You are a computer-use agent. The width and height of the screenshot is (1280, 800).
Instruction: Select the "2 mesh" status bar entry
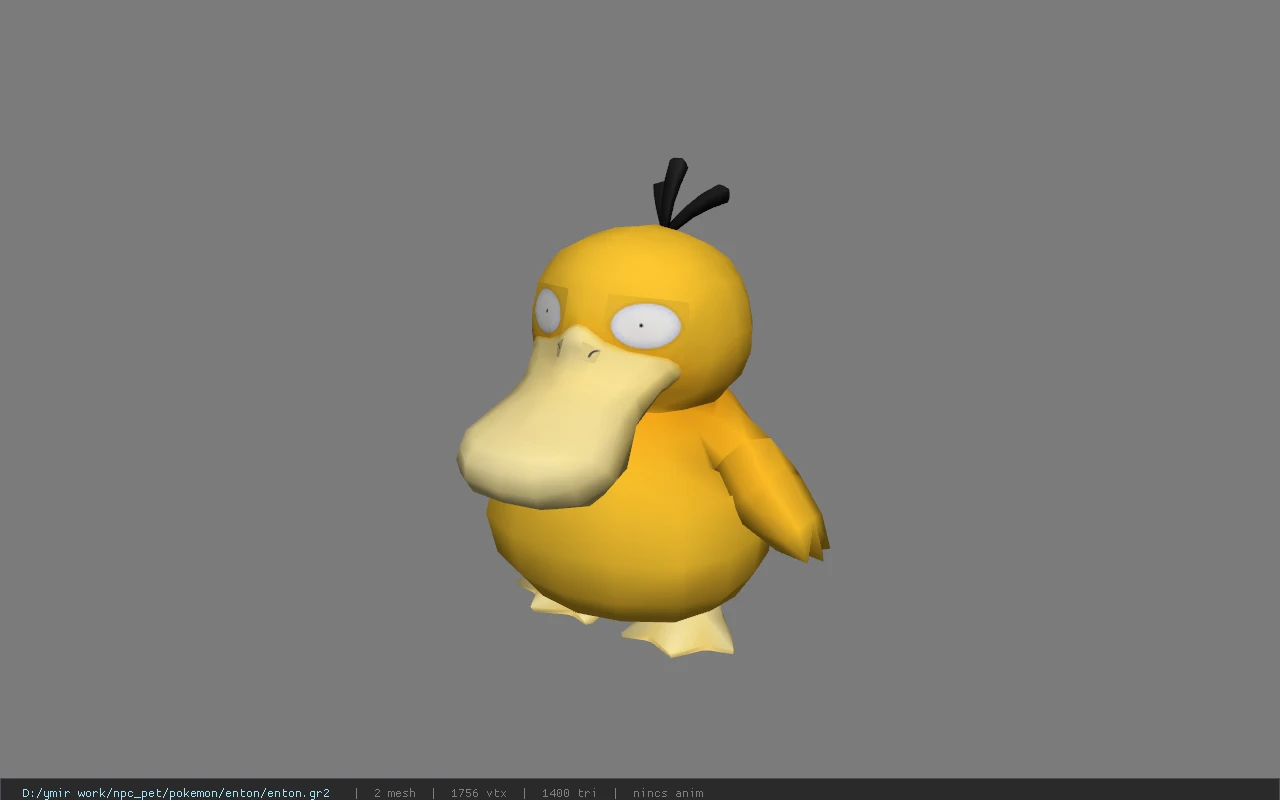pyautogui.click(x=395, y=793)
